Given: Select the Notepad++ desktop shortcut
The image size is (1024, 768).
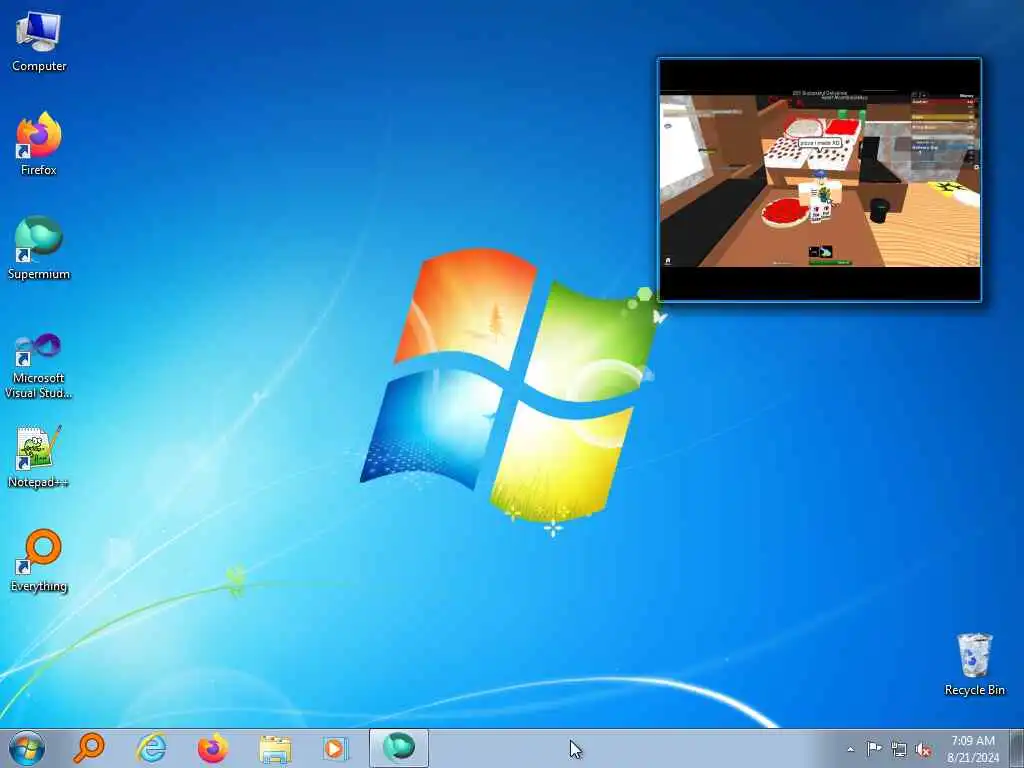Looking at the screenshot, I should [x=38, y=456].
